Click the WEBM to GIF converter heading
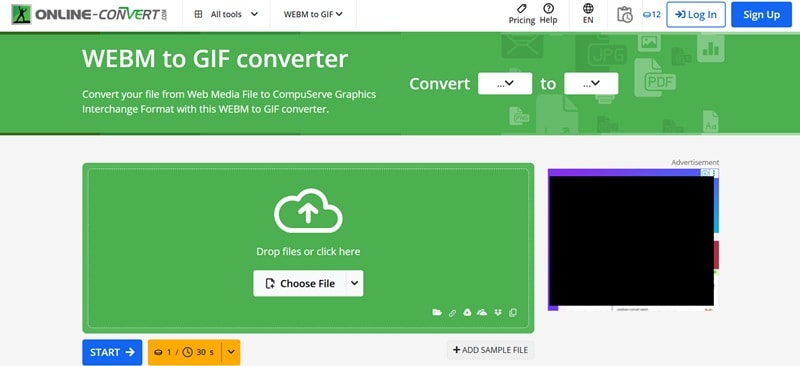 coord(215,59)
